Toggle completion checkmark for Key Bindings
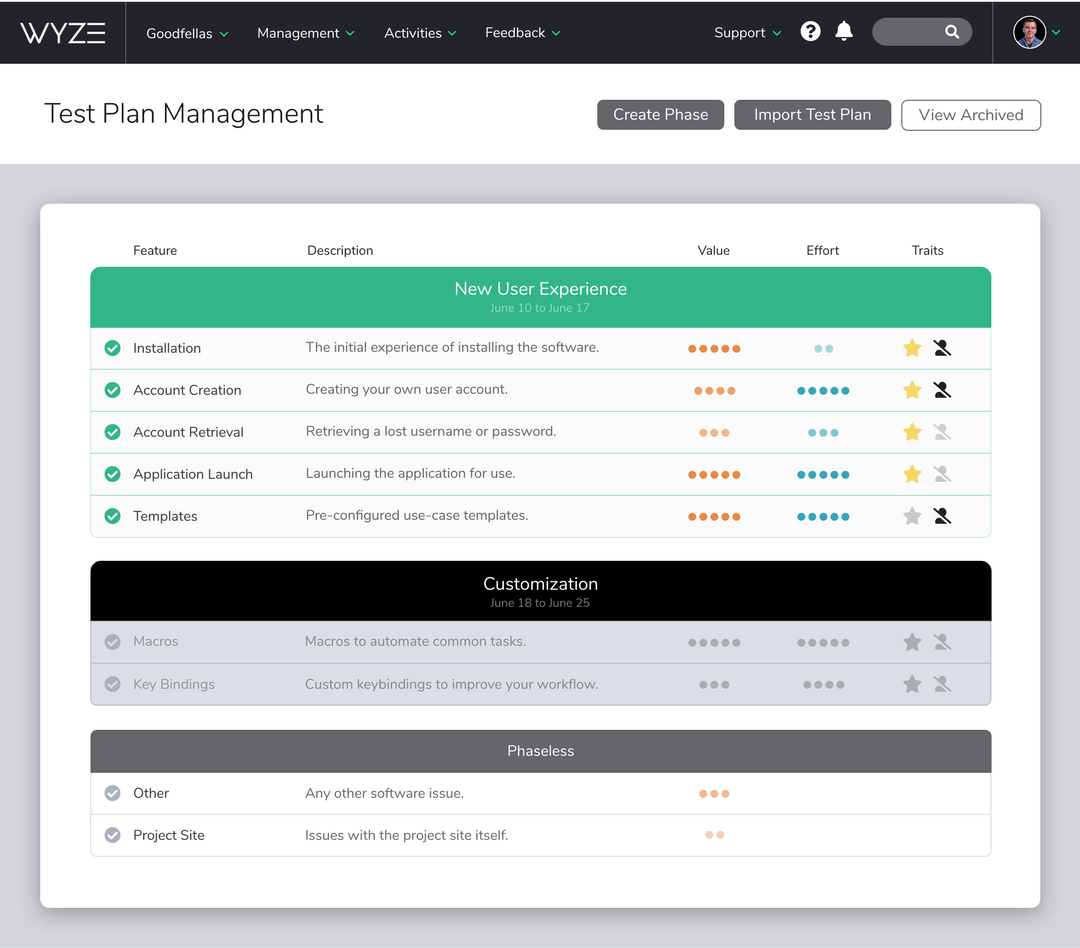Image resolution: width=1080 pixels, height=948 pixels. [112, 684]
